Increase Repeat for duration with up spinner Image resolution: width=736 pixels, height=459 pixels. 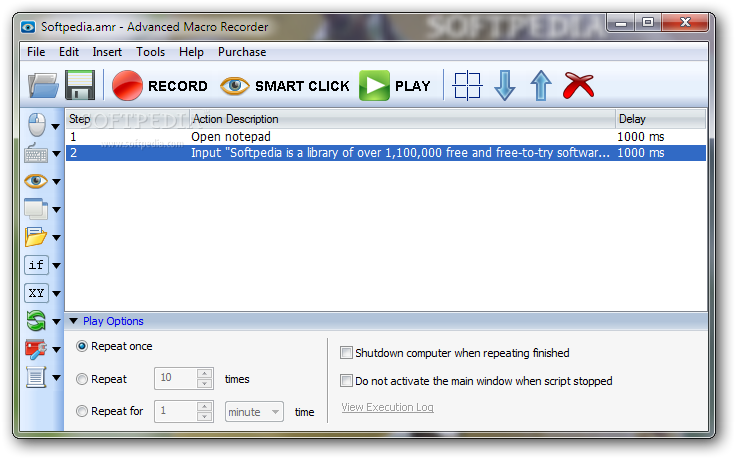(204, 406)
